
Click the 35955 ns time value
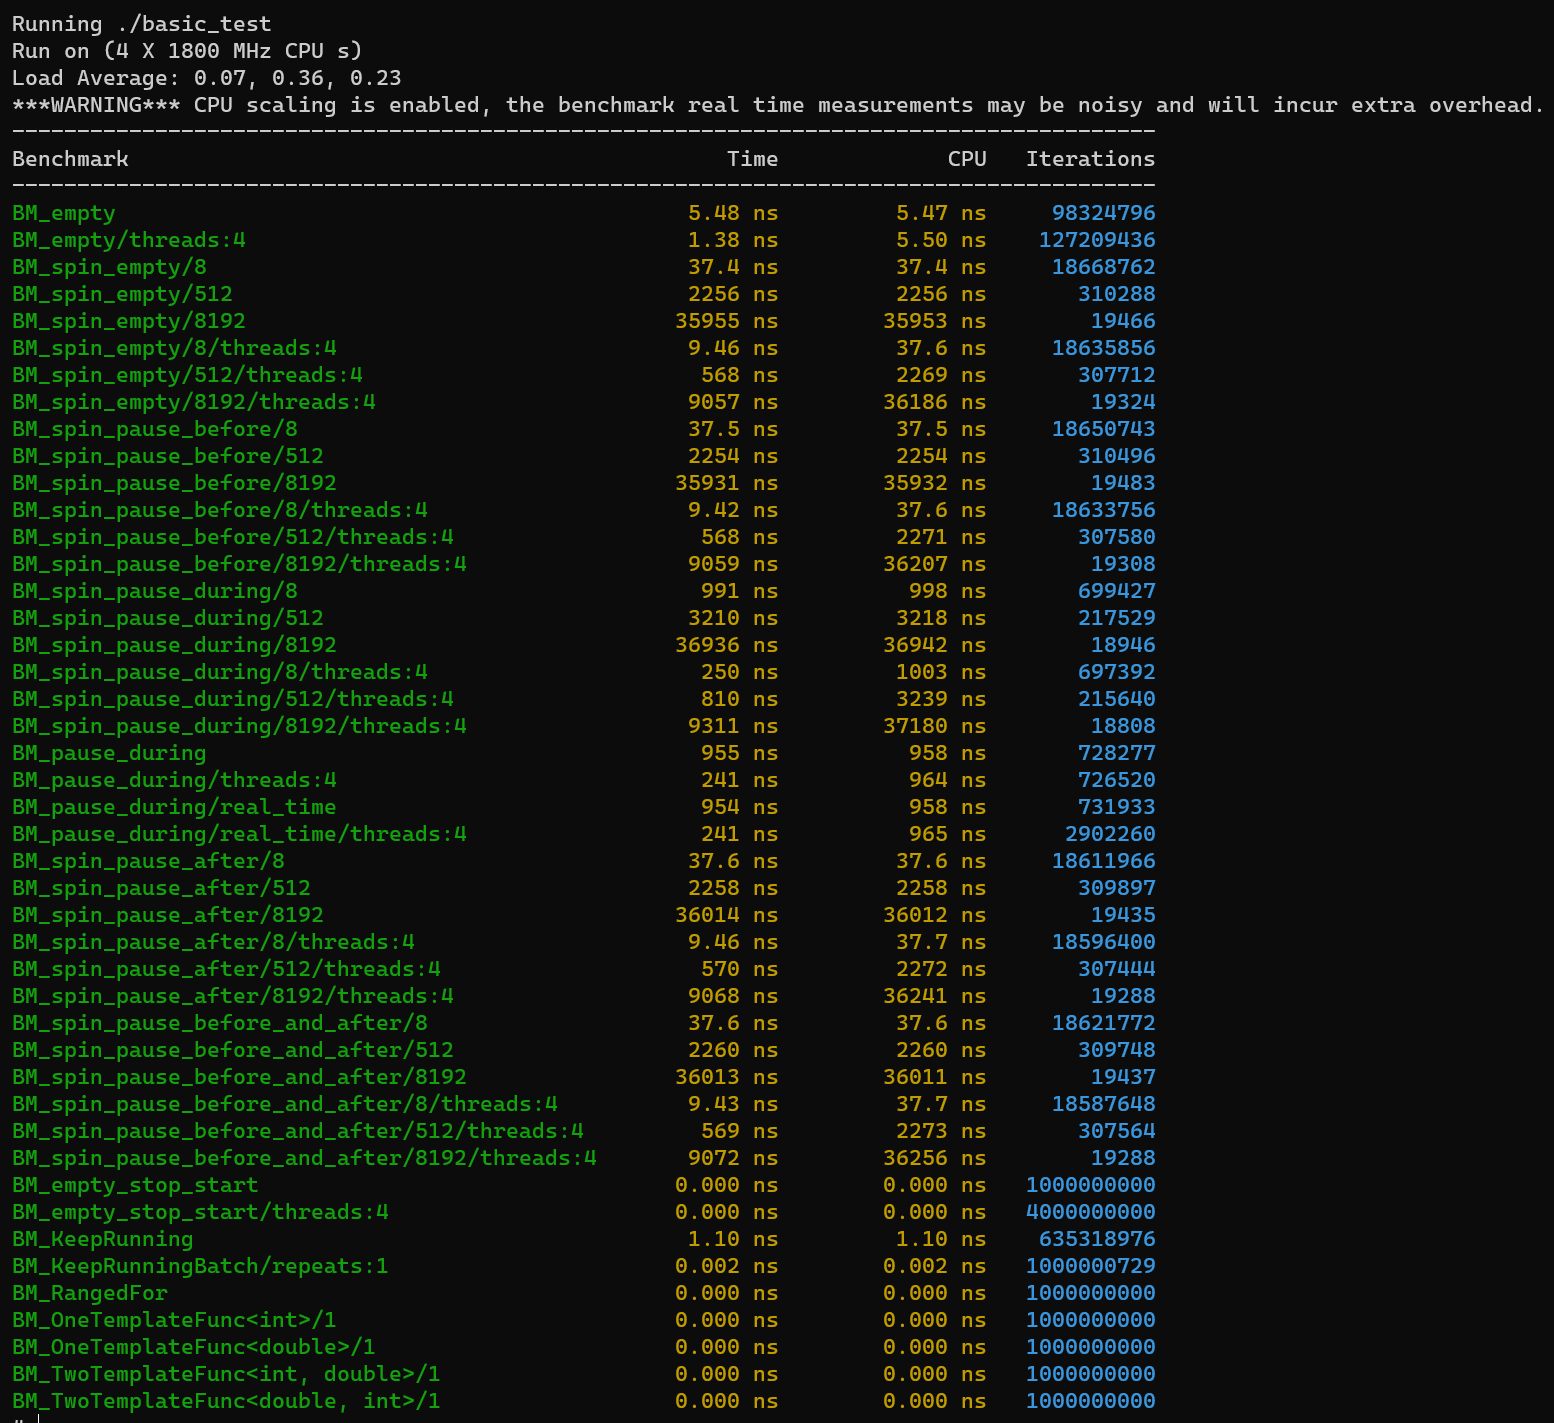726,321
